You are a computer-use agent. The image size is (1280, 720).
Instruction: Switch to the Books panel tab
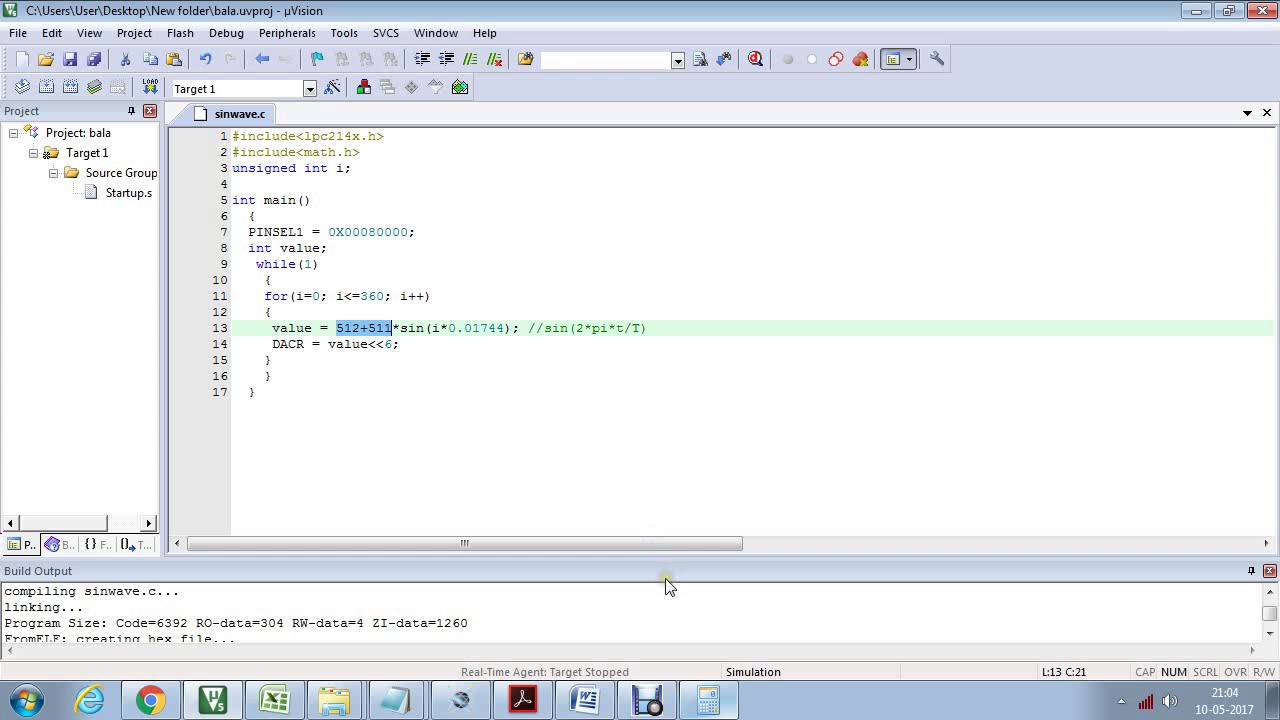point(60,544)
